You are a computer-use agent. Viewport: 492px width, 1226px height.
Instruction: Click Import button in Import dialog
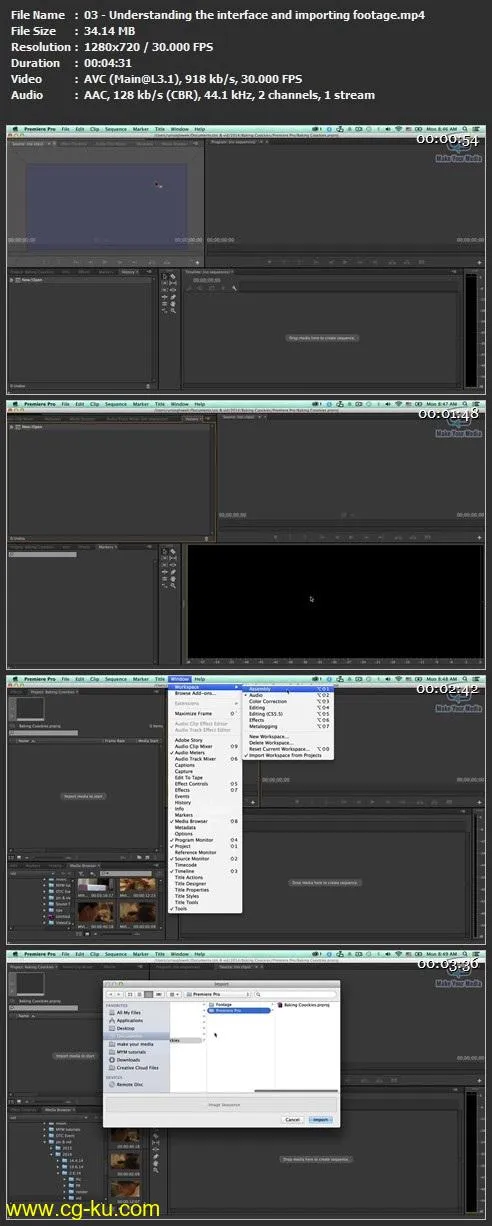[320, 1120]
